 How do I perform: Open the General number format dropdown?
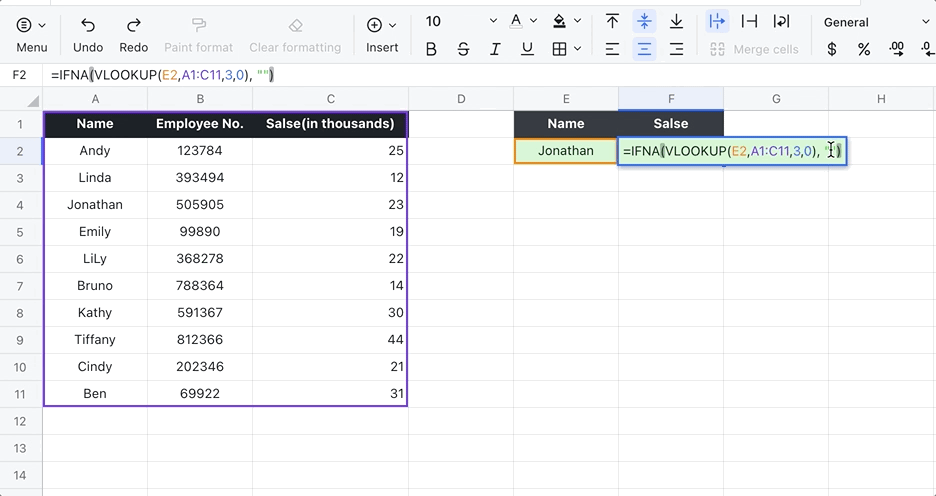876,22
